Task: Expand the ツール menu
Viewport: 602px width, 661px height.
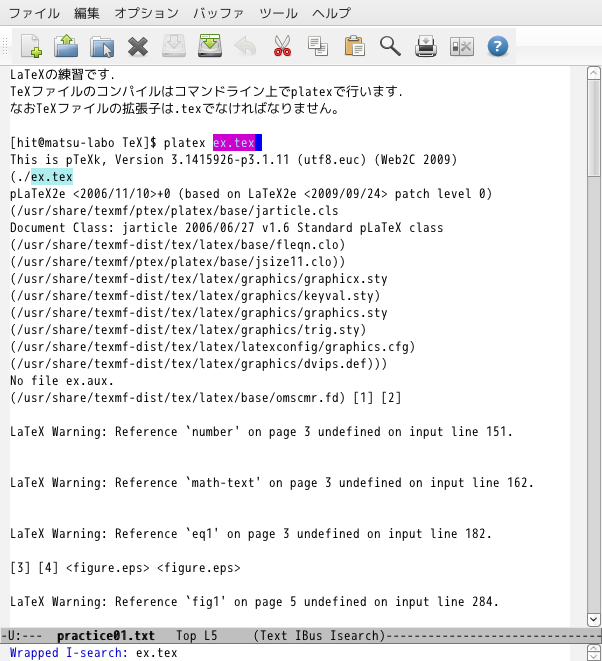Action: (x=278, y=13)
